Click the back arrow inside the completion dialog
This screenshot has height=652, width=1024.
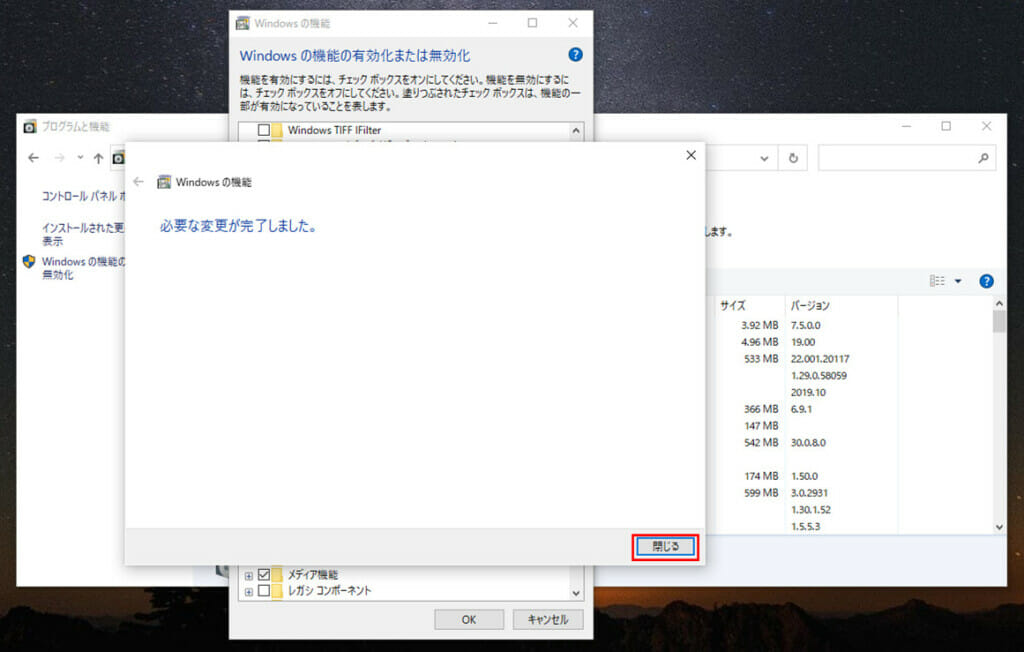(137, 182)
